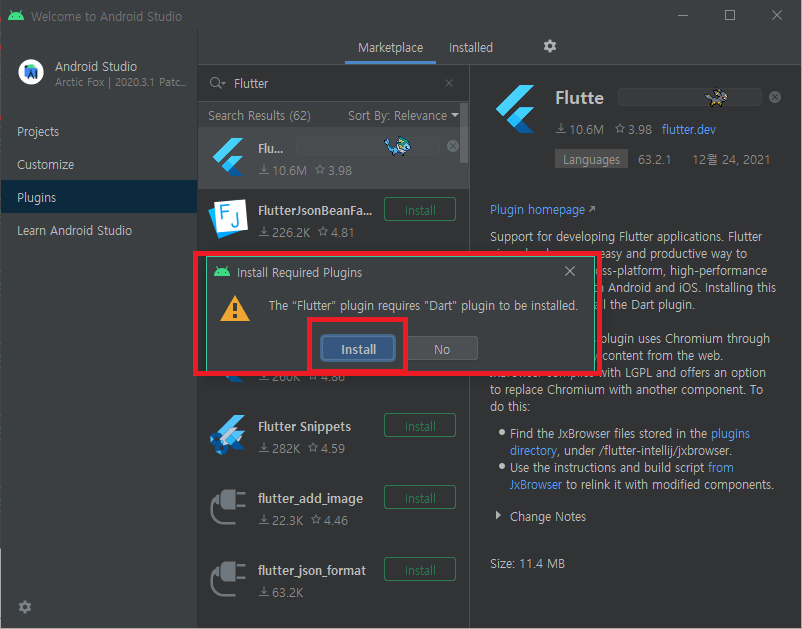
Task: Expand the Change Notes section
Action: point(498,515)
